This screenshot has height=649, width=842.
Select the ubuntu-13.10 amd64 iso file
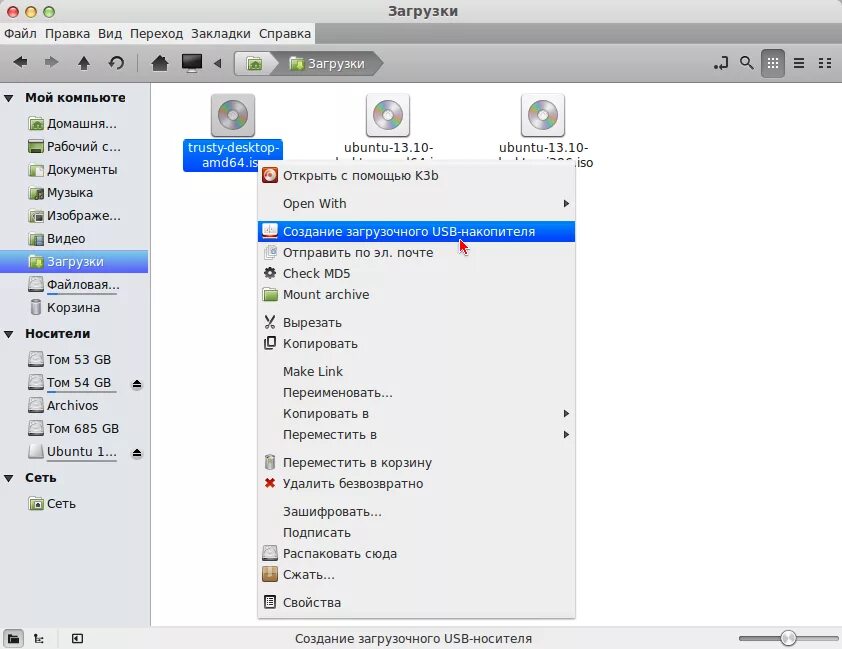388,115
